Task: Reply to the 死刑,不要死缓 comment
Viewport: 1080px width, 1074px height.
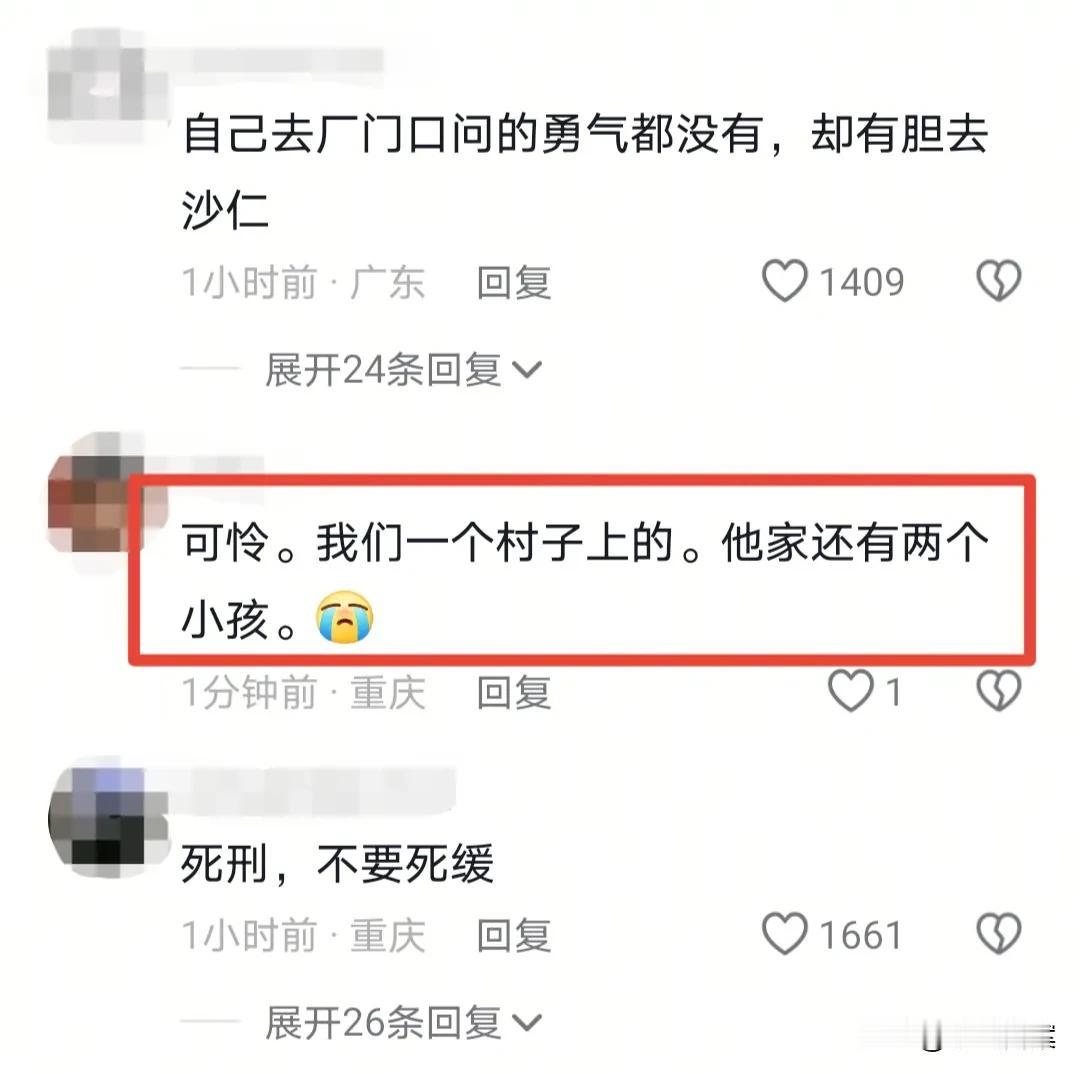Action: (x=514, y=936)
